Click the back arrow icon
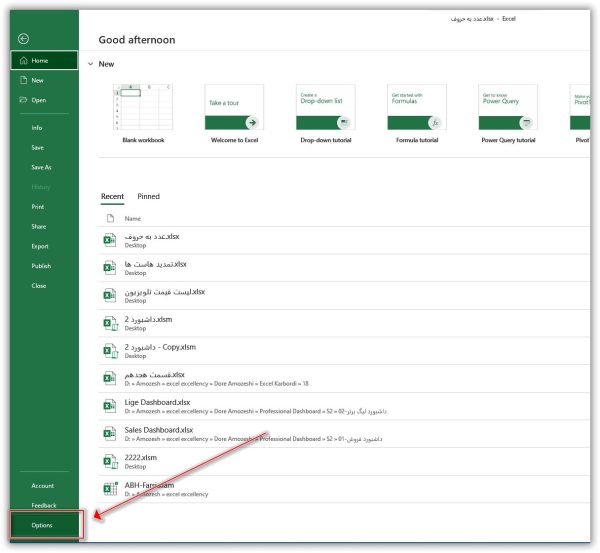 pos(23,39)
